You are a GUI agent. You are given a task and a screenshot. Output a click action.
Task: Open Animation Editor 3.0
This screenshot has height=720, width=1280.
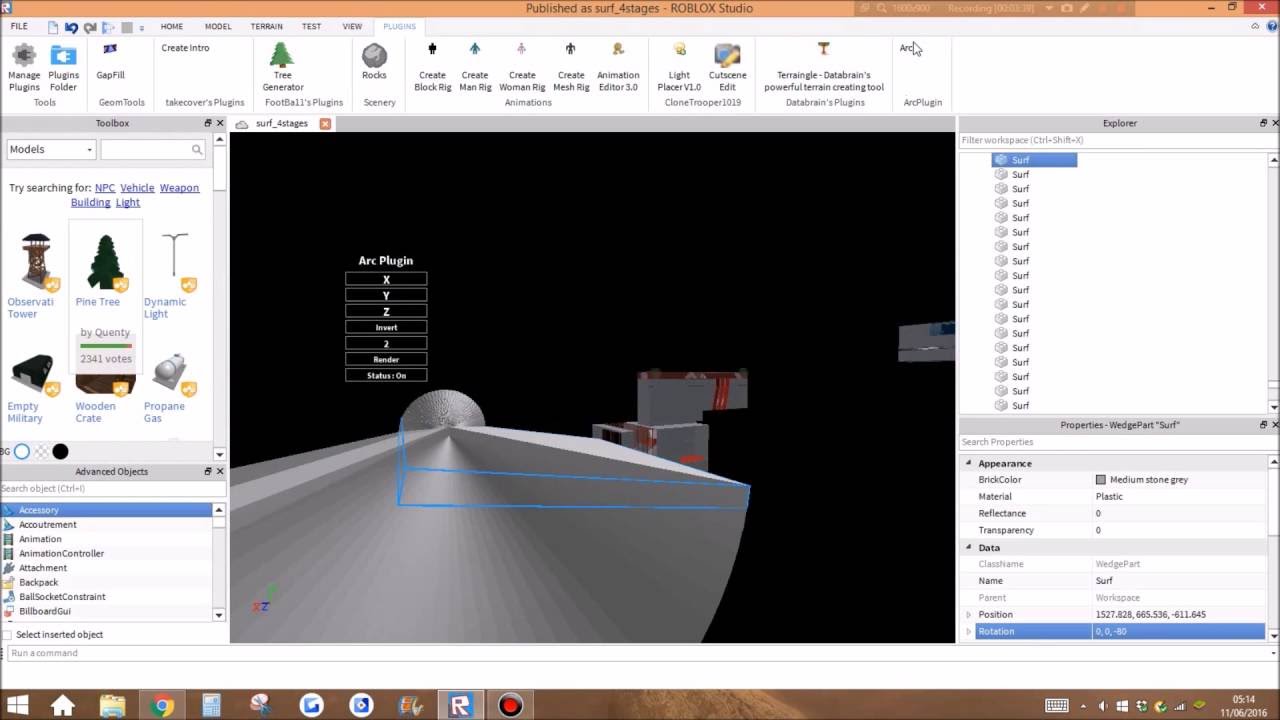[x=618, y=67]
